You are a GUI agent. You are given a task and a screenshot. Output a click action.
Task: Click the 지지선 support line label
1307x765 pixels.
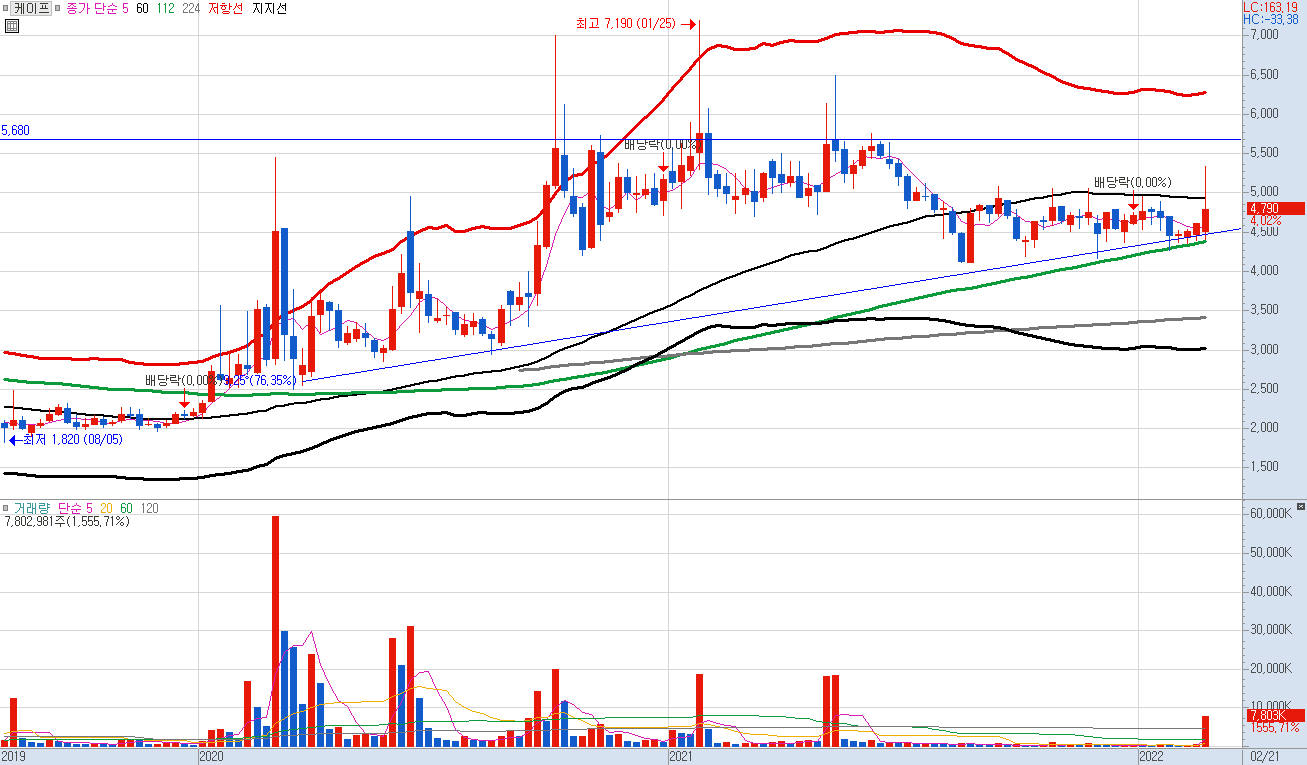269,8
